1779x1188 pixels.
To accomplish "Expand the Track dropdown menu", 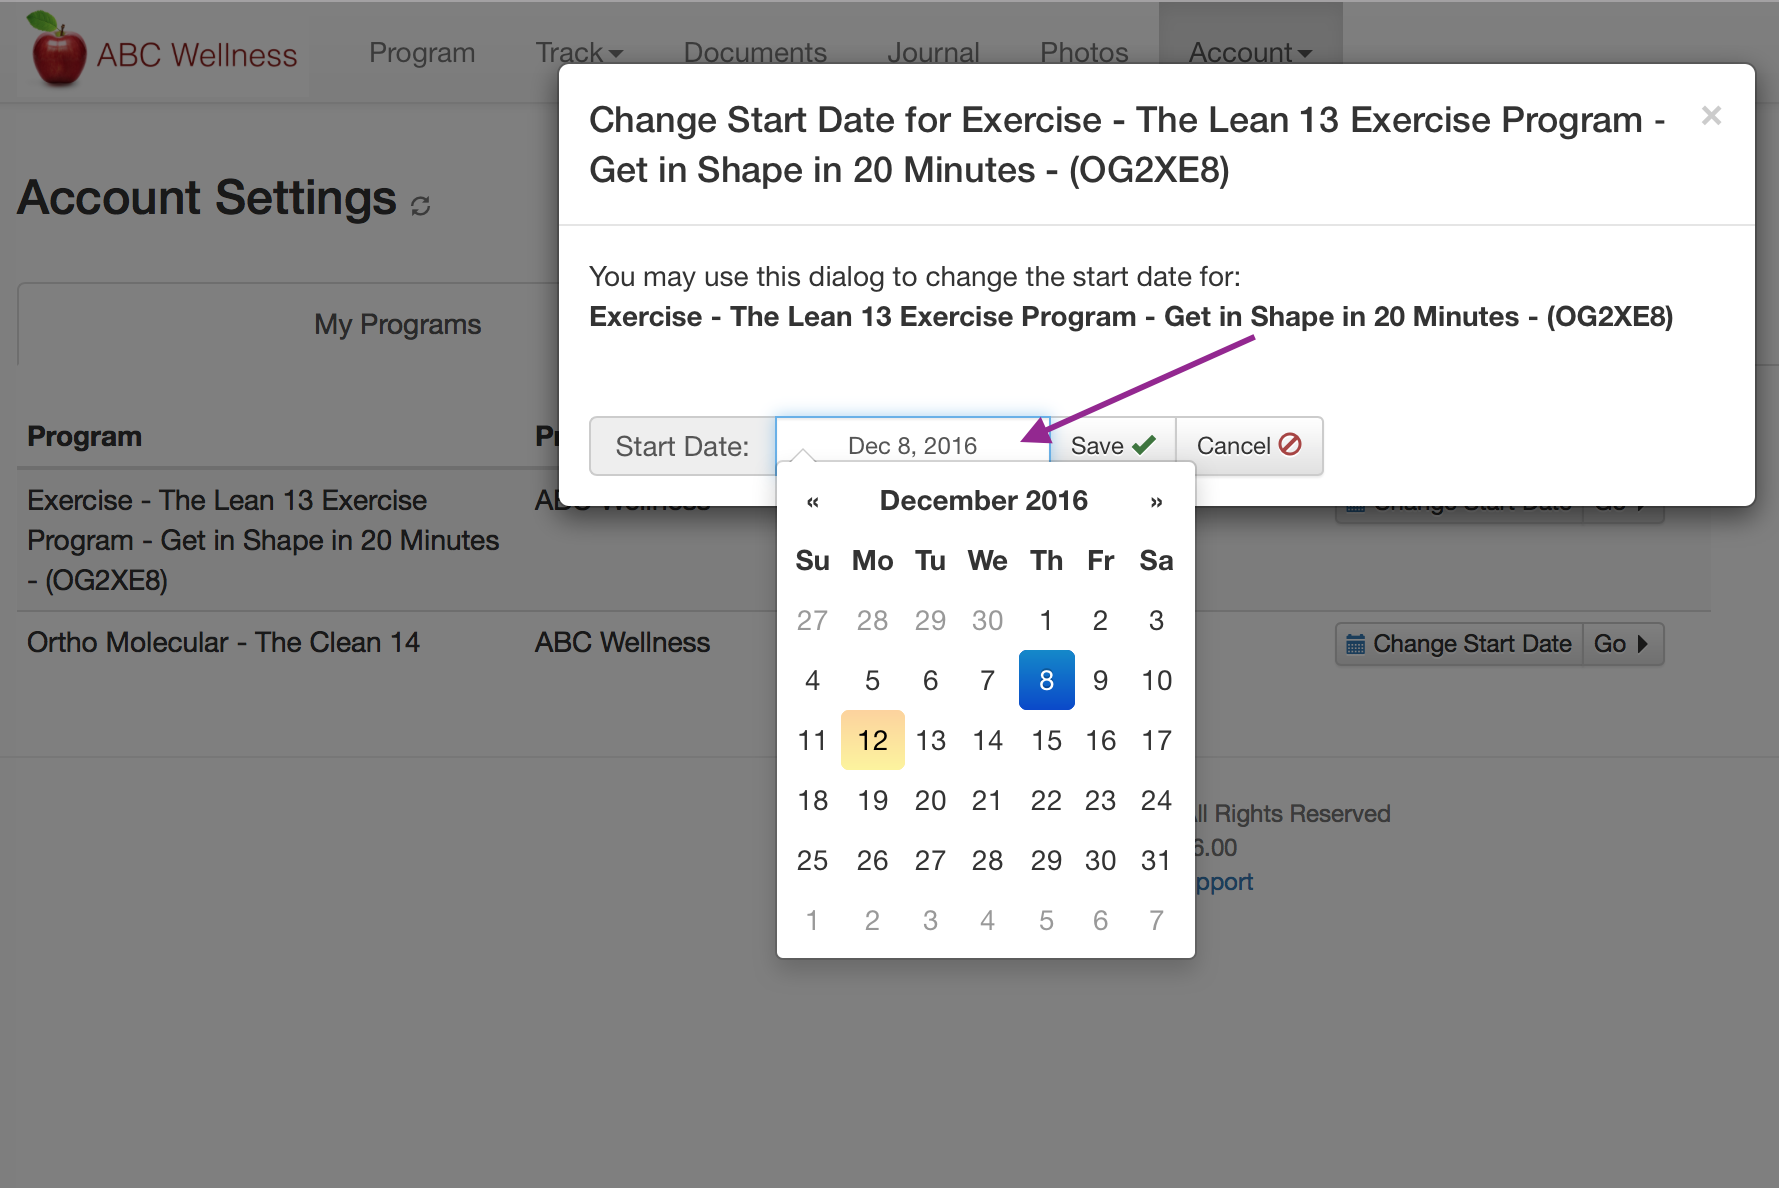I will coord(579,52).
